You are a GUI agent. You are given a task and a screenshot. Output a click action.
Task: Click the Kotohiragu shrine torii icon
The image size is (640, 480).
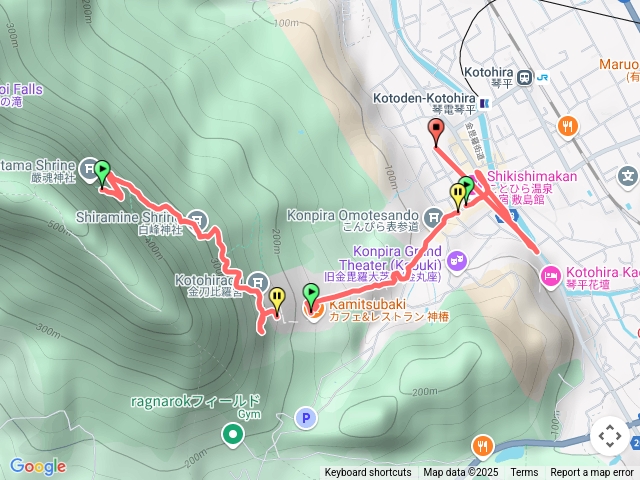pos(258,282)
